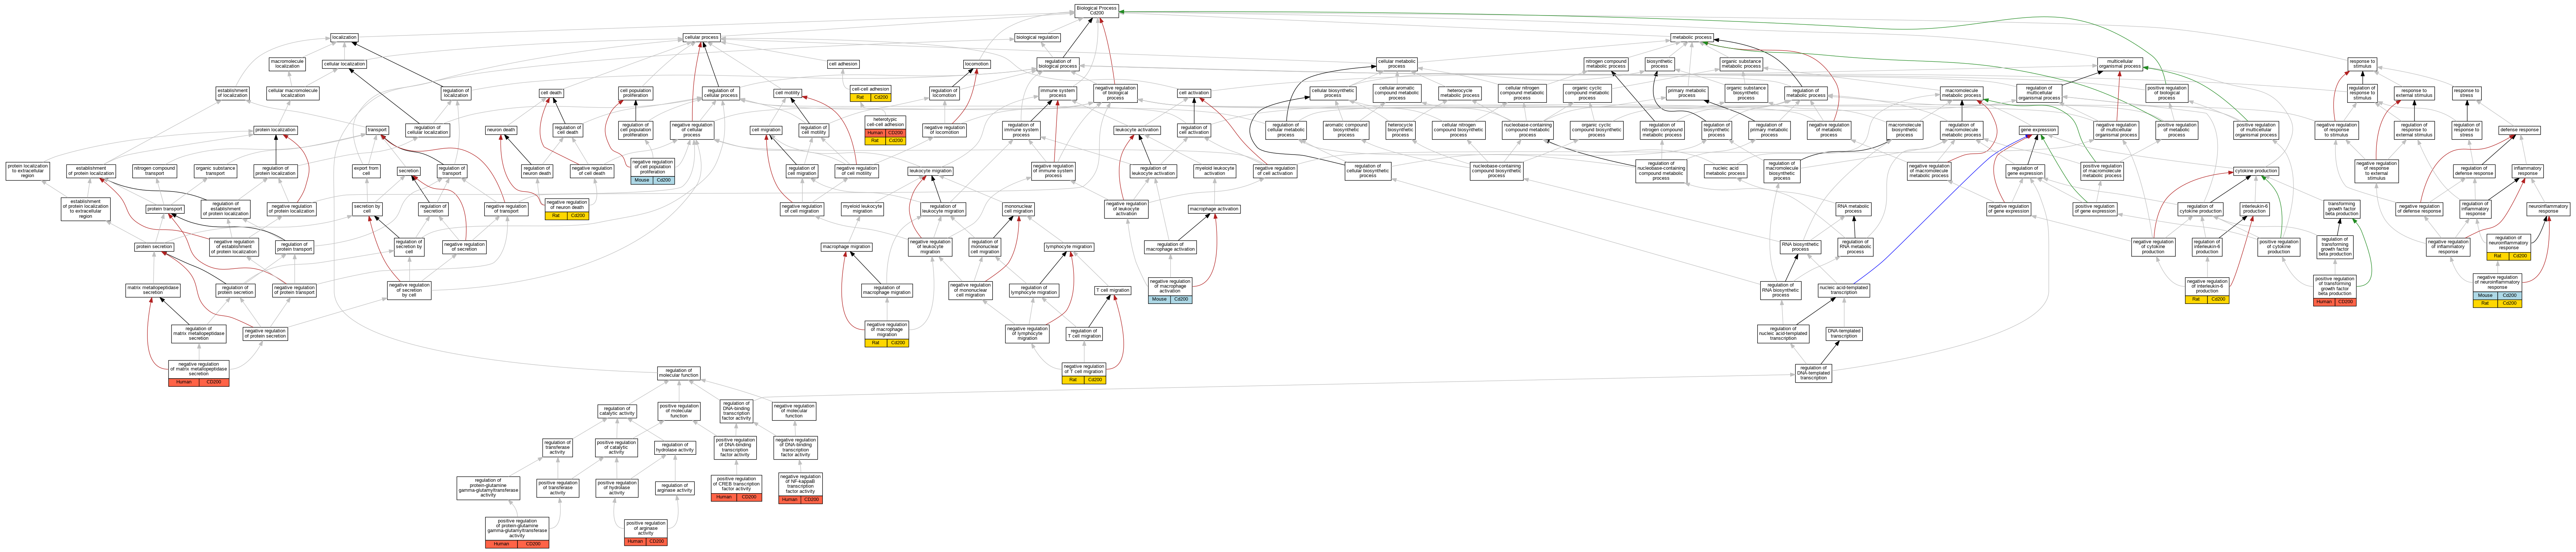Select the node labeled exactly 'transport'
The width and height of the screenshot is (2576, 552).
[377, 130]
